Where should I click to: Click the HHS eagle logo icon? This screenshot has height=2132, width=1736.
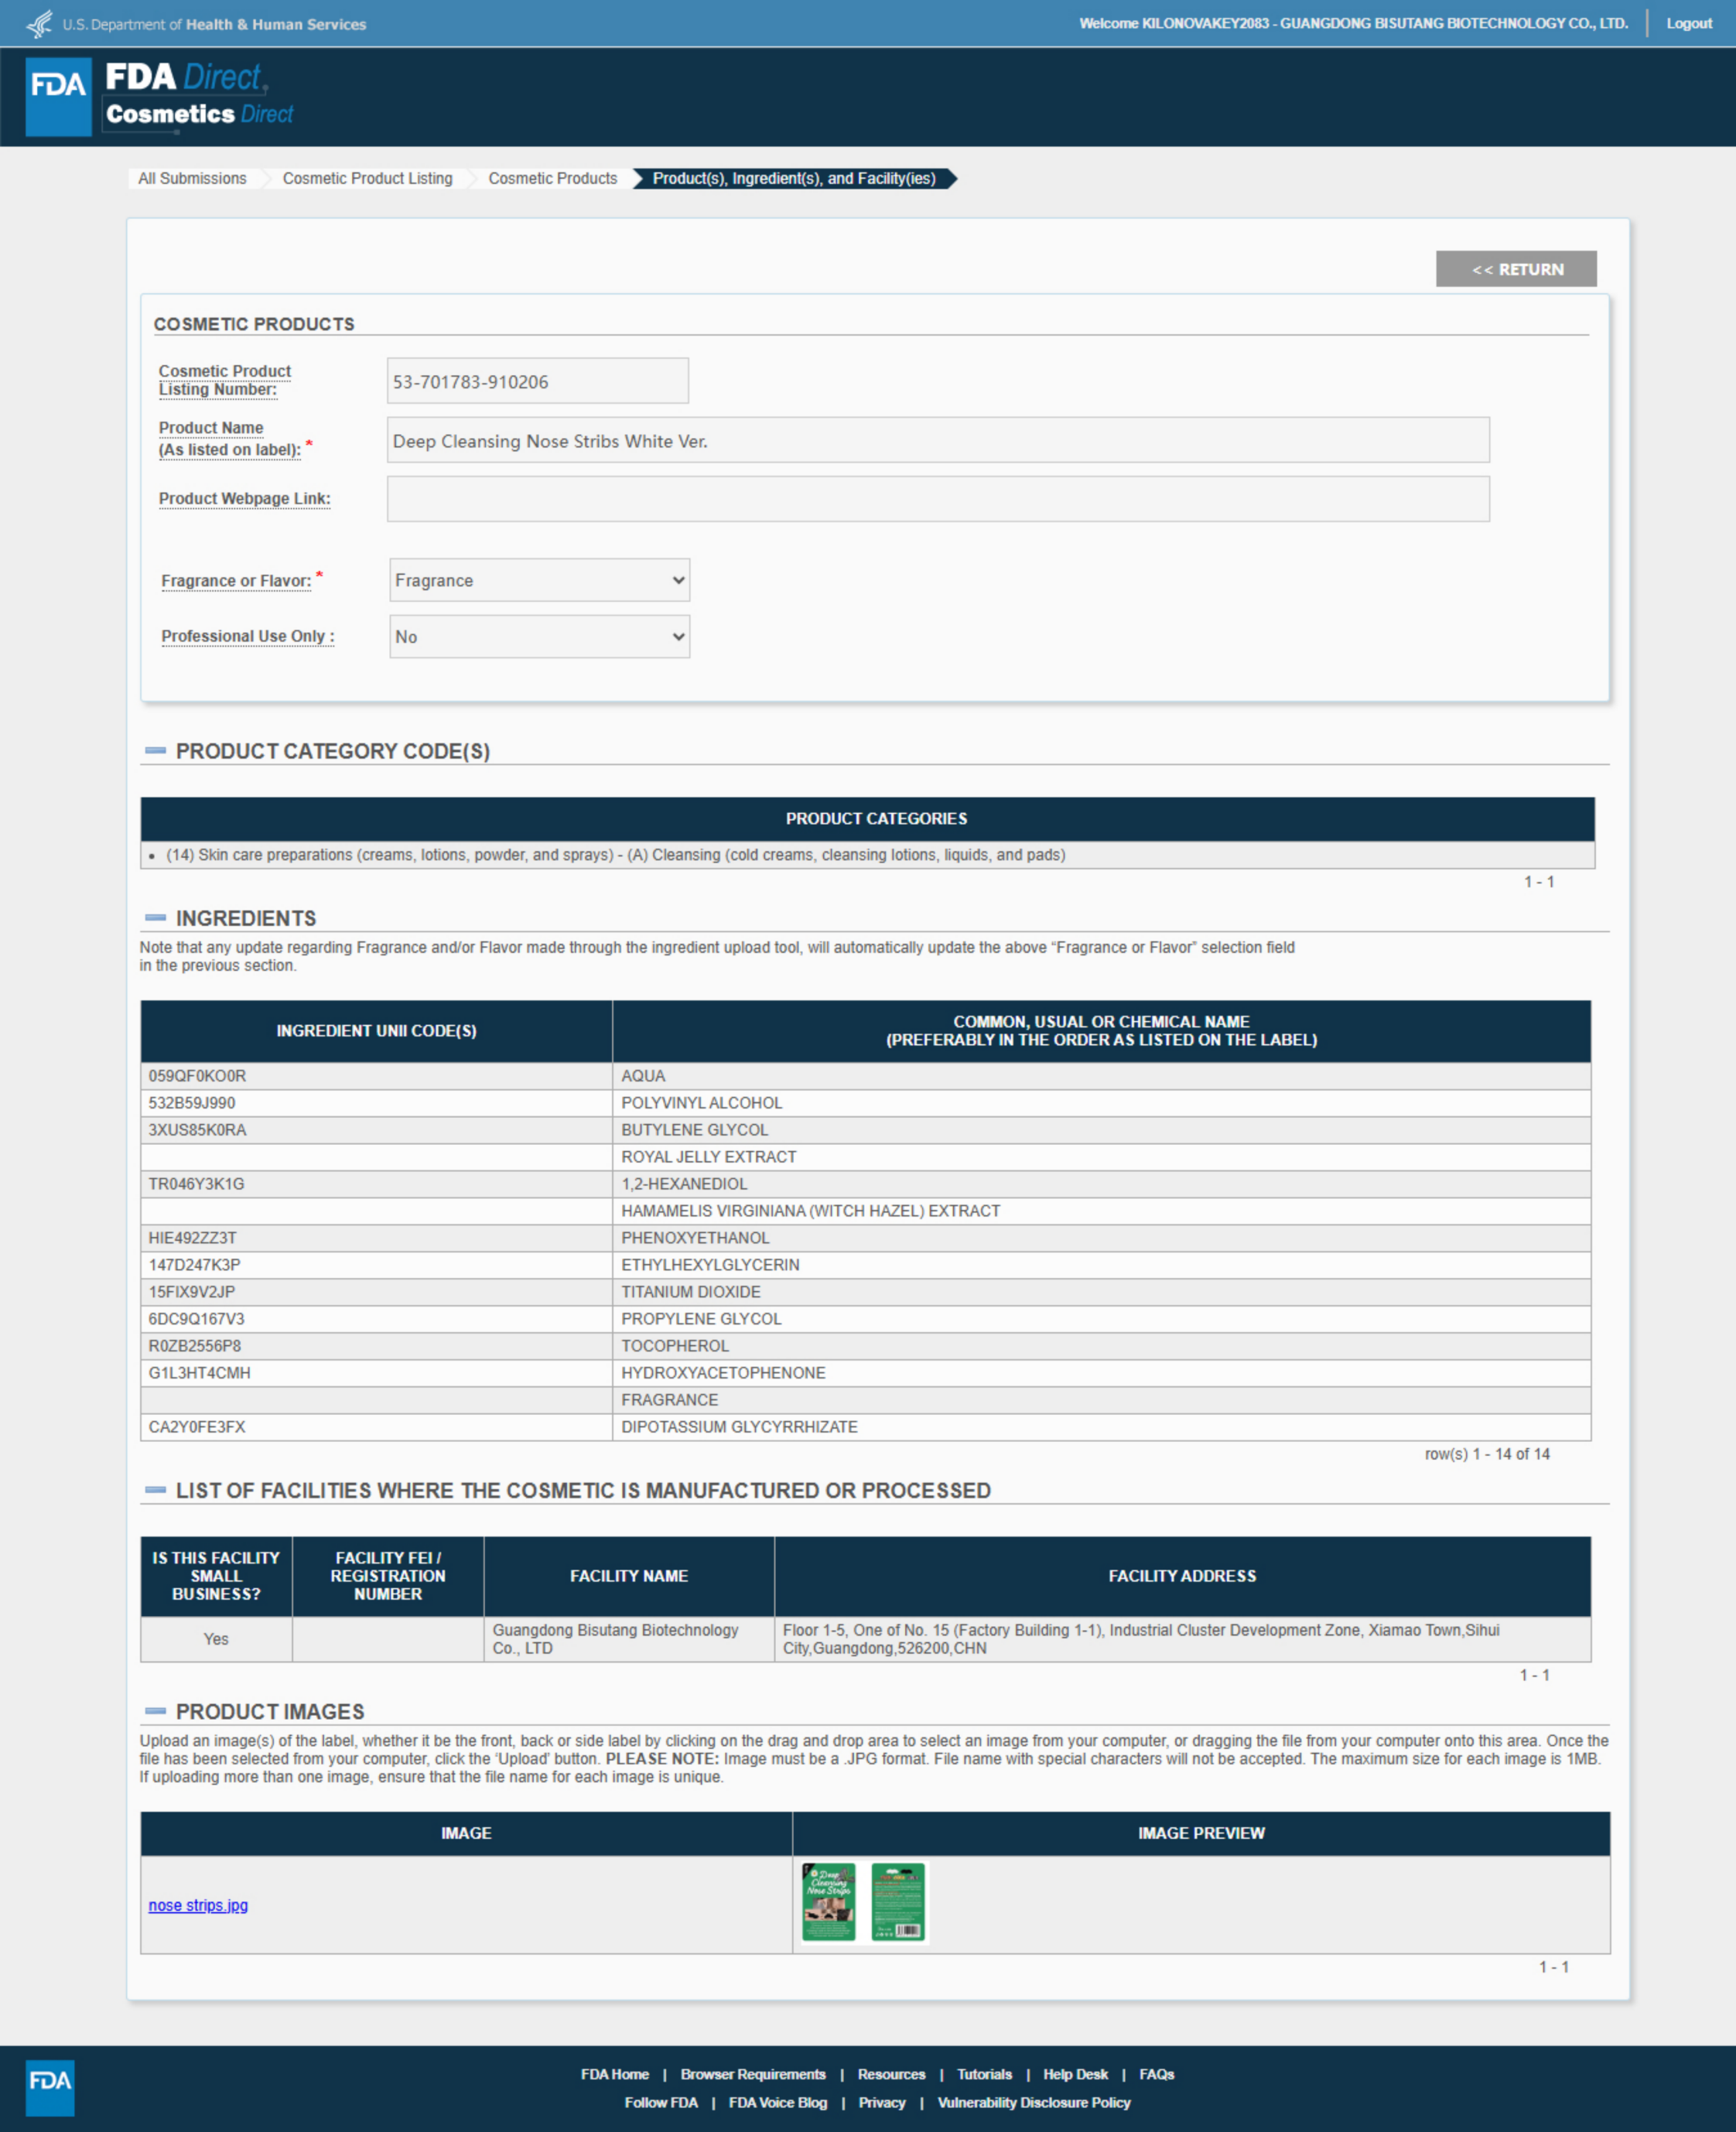click(x=39, y=23)
